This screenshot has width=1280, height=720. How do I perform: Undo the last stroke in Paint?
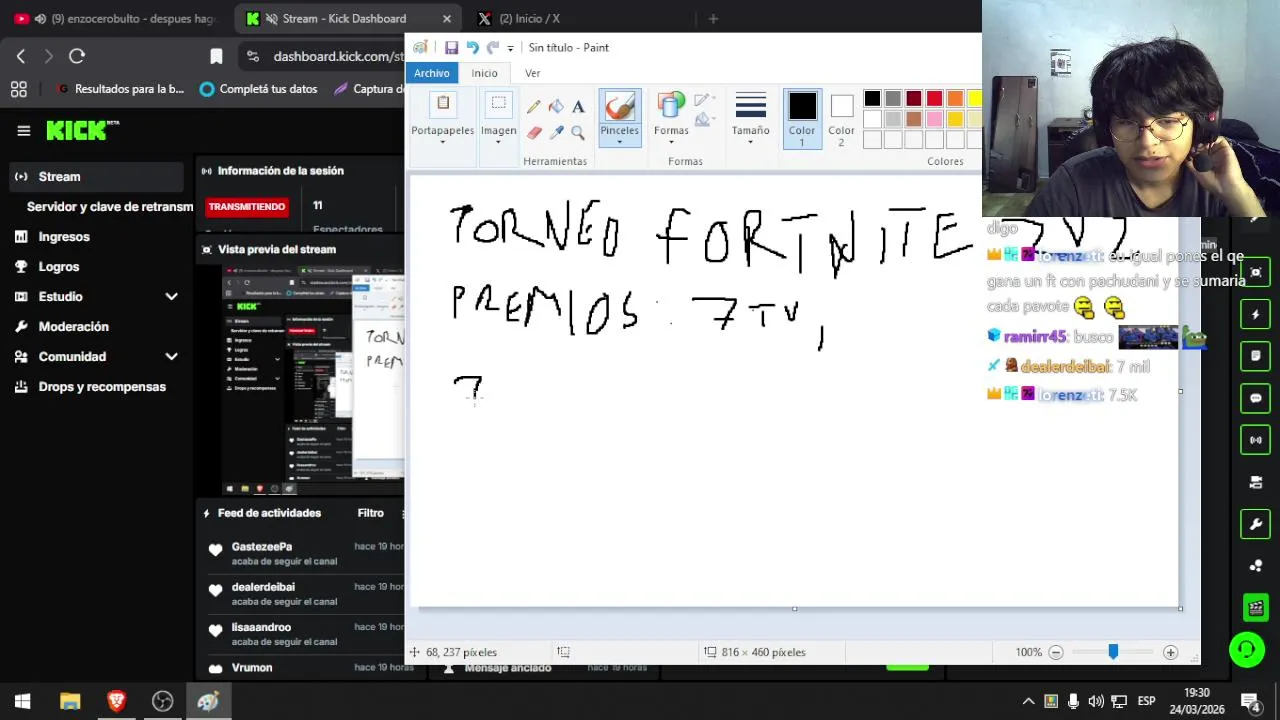click(472, 47)
